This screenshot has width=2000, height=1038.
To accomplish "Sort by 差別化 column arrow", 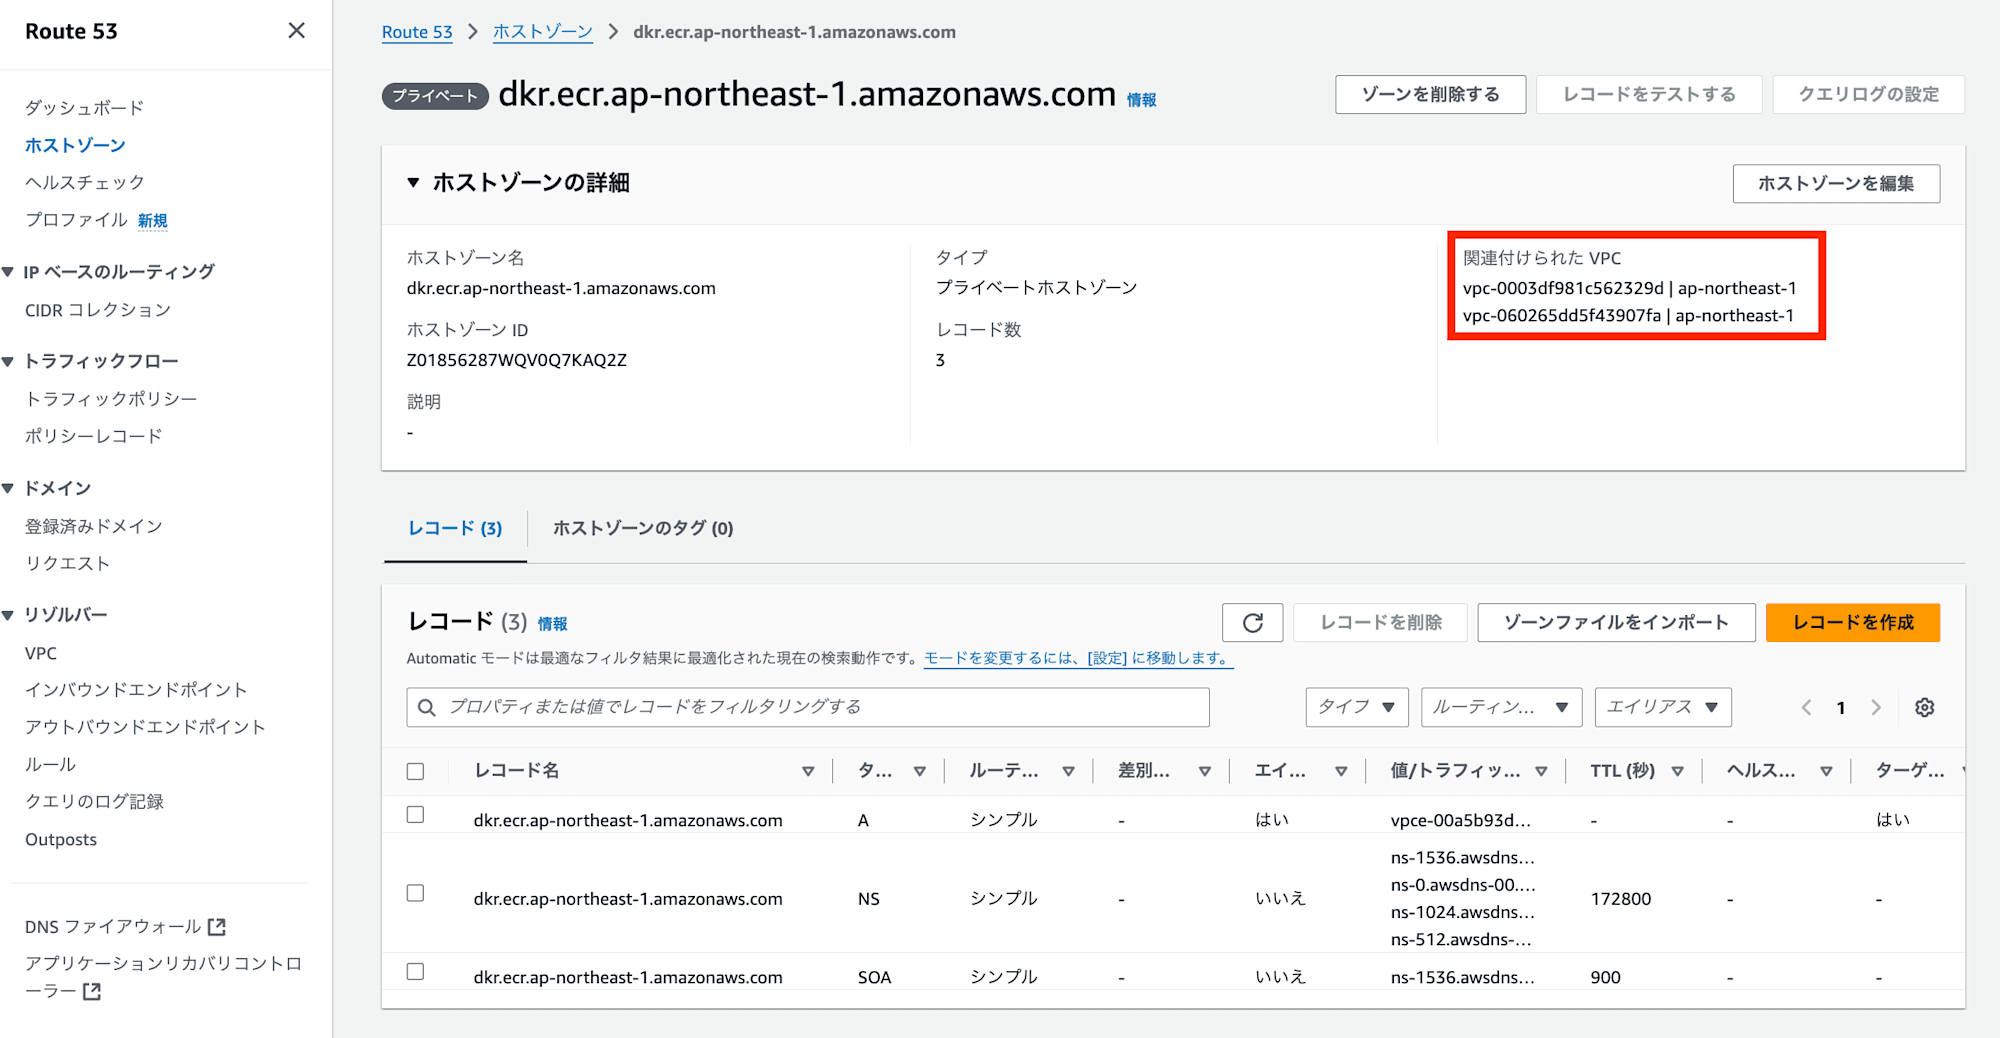I will (1204, 771).
